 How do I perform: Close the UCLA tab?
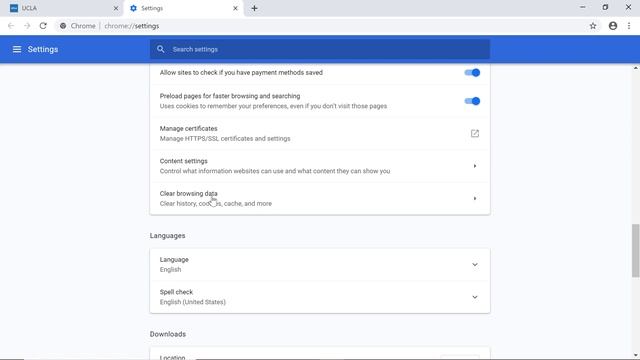[x=116, y=8]
